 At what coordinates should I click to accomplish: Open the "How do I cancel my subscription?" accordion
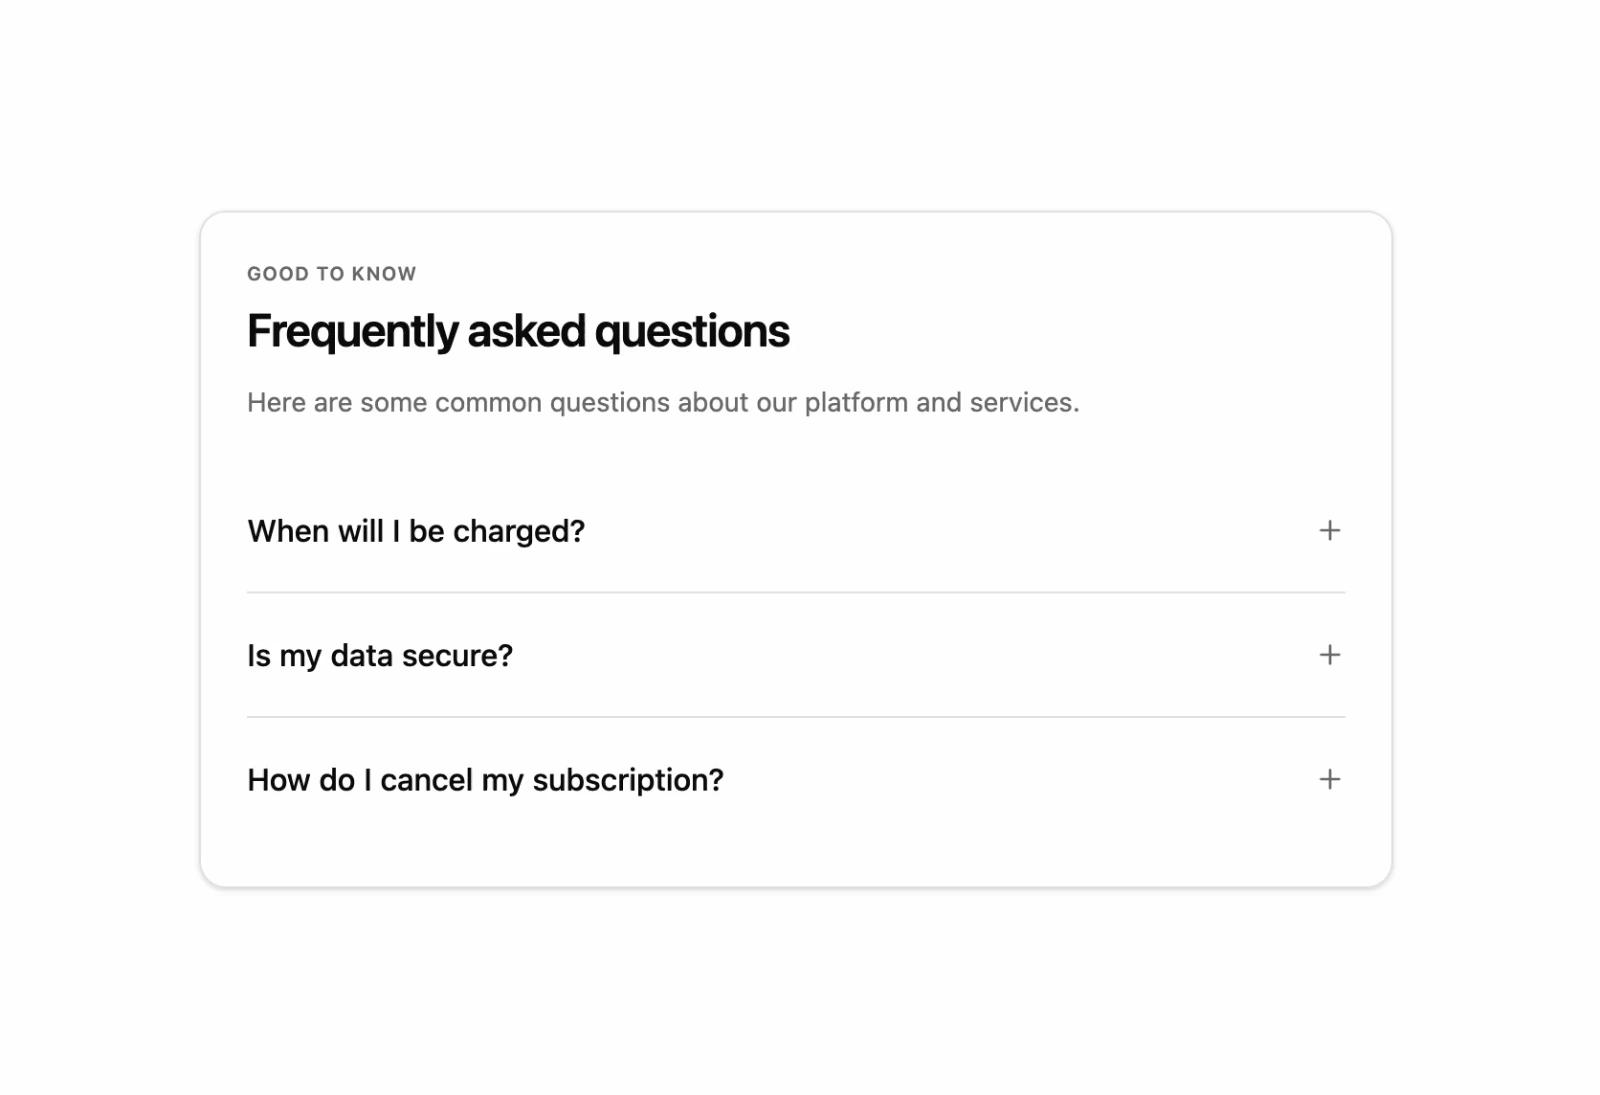click(x=796, y=780)
